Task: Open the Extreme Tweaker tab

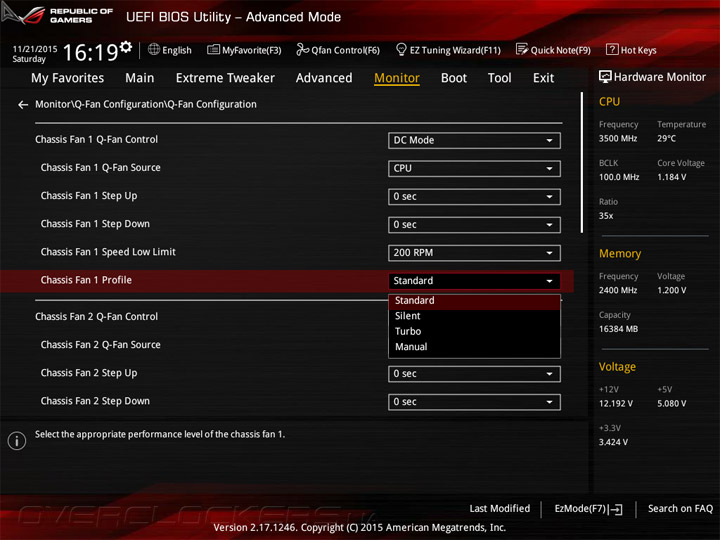Action: 225,78
